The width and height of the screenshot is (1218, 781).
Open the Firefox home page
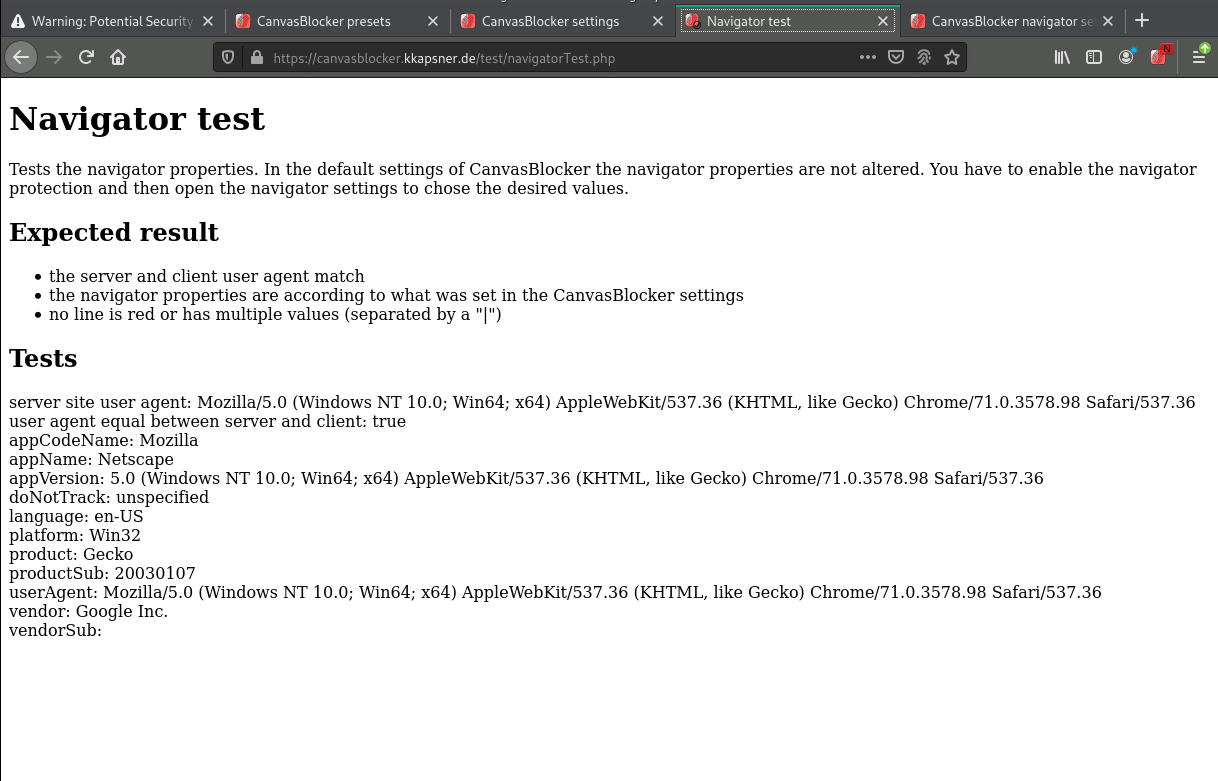point(118,57)
